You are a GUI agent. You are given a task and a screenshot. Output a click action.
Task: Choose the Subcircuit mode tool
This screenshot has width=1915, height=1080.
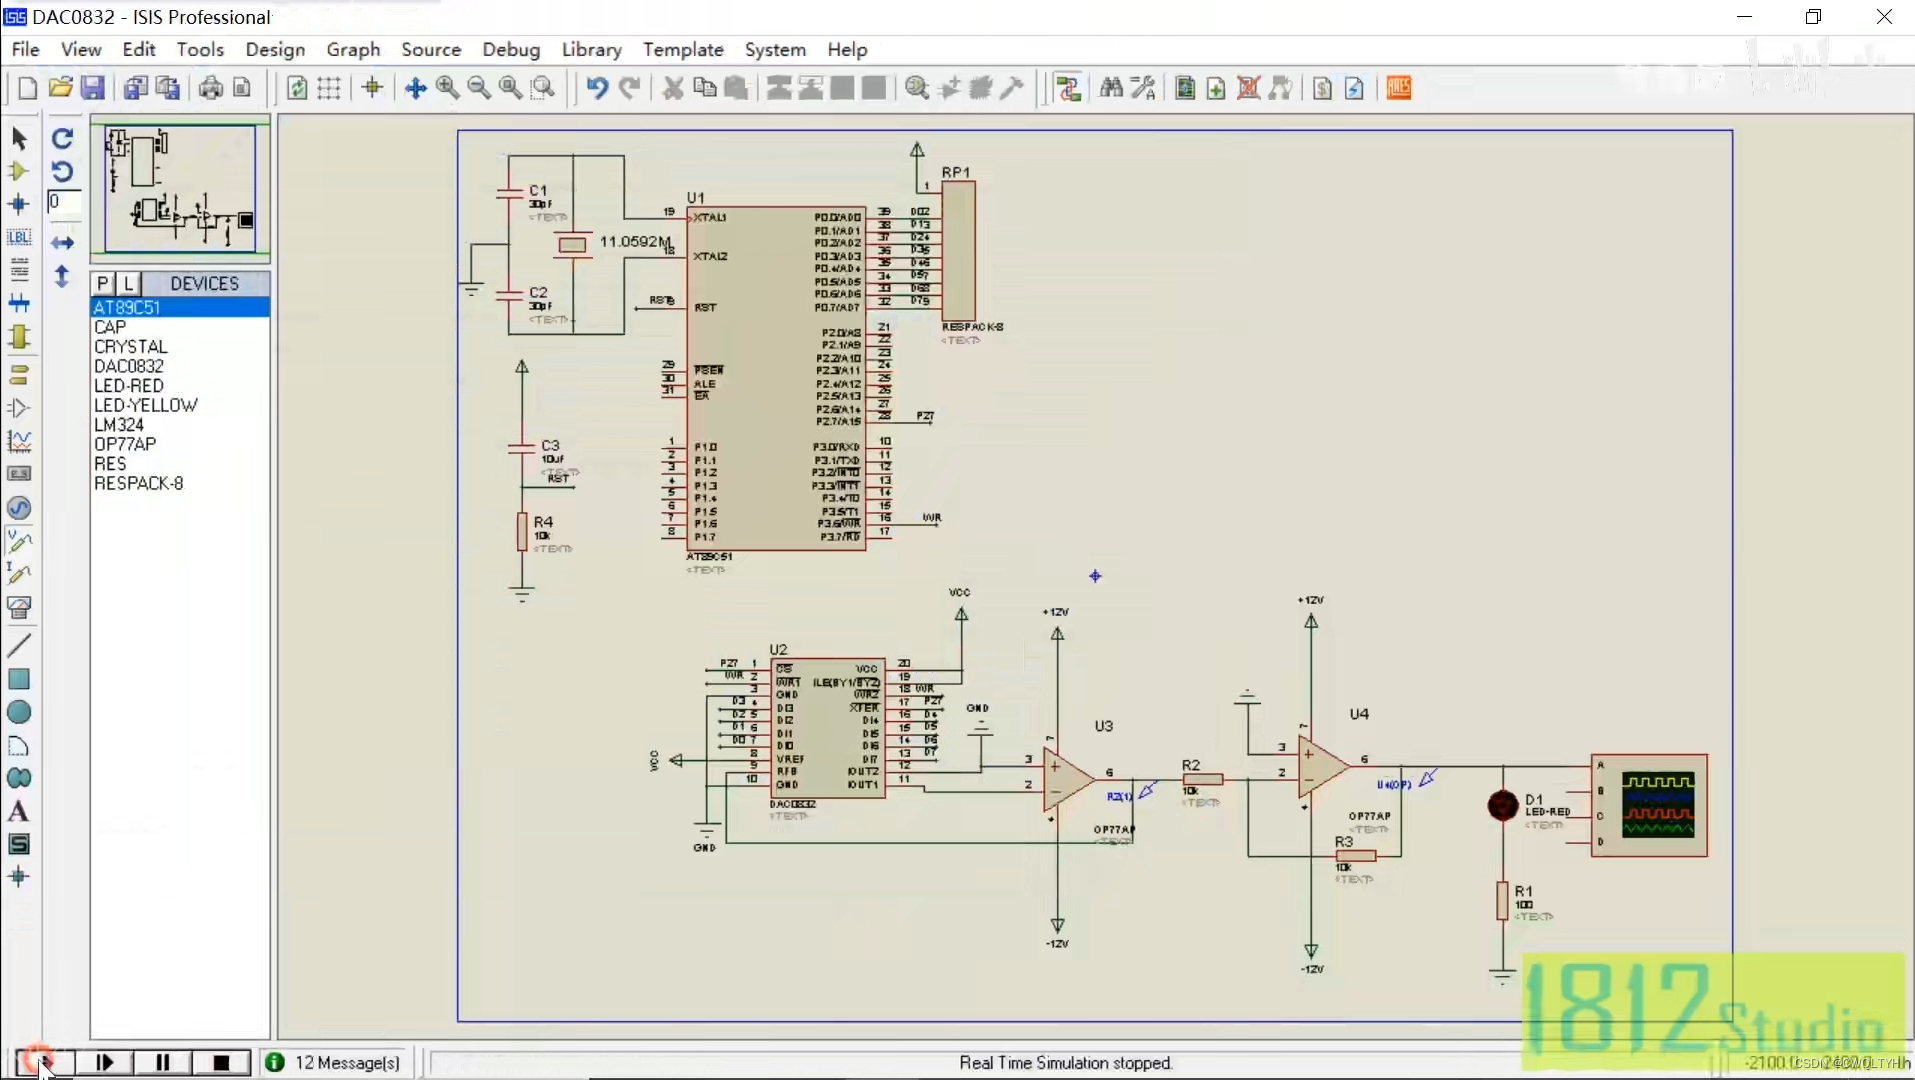[x=19, y=336]
